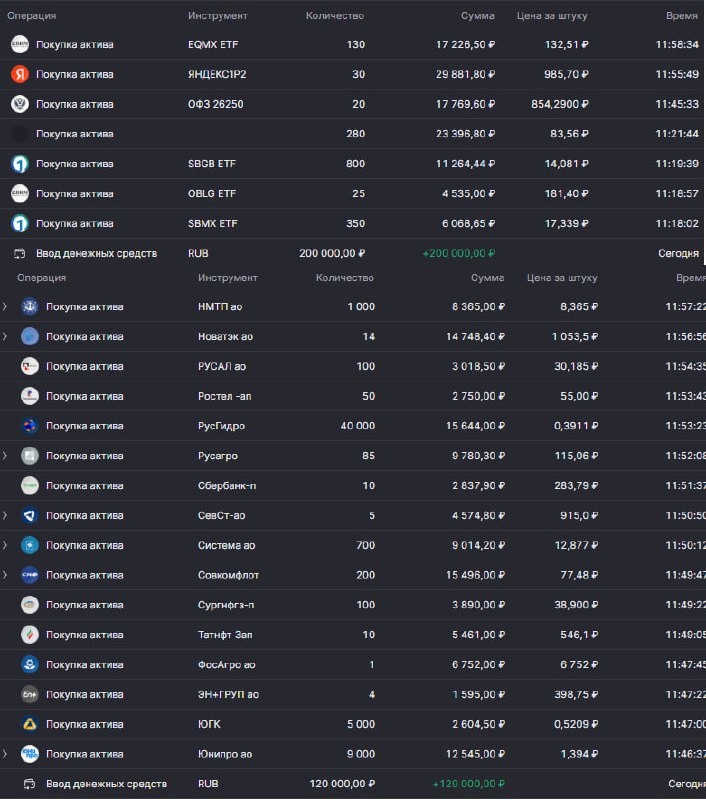Viewport: 706px width, 800px height.
Task: Click the Новатэк ао company logo
Action: pyautogui.click(x=30, y=336)
